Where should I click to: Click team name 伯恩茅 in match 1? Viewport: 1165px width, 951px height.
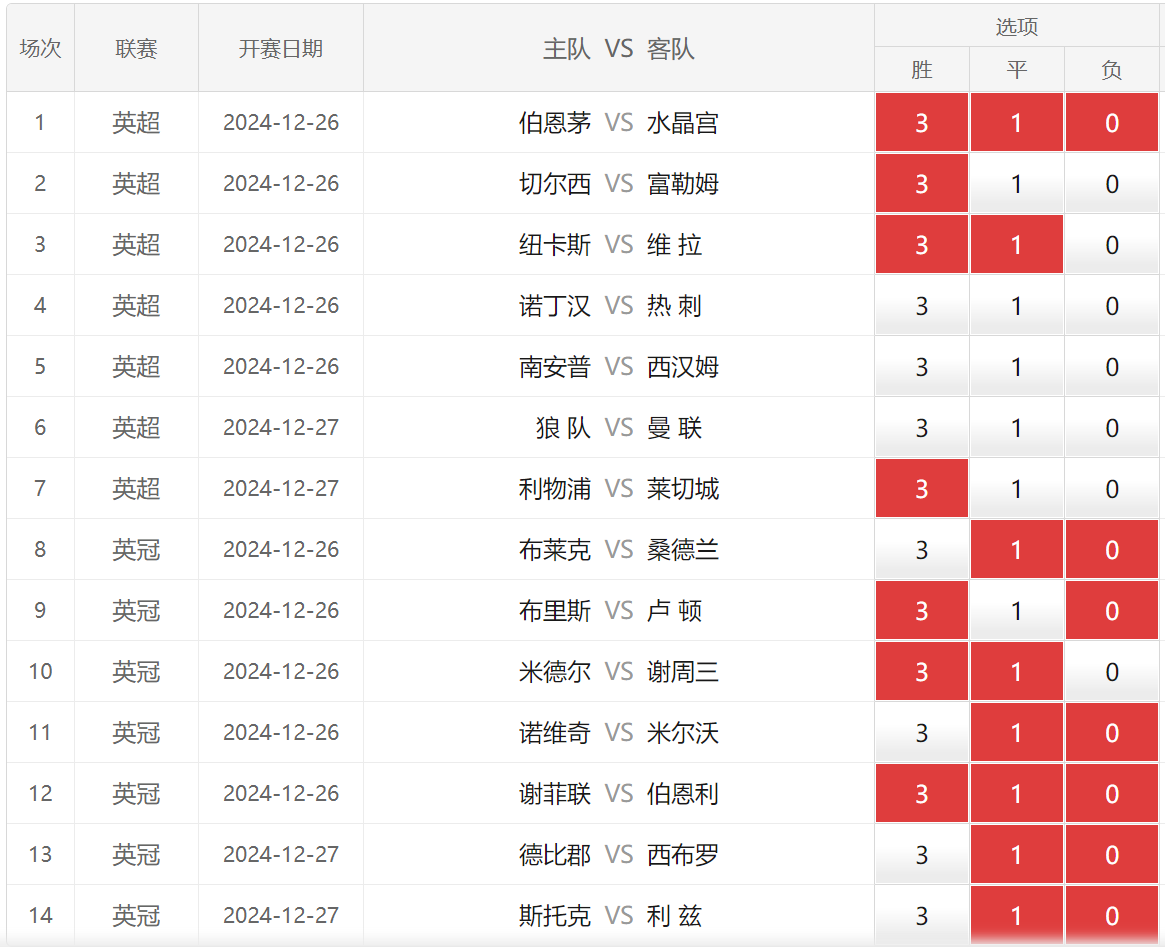tap(554, 123)
